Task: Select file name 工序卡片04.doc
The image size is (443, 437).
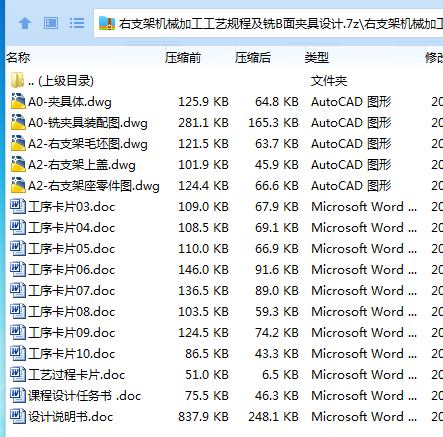Action: pos(72,228)
